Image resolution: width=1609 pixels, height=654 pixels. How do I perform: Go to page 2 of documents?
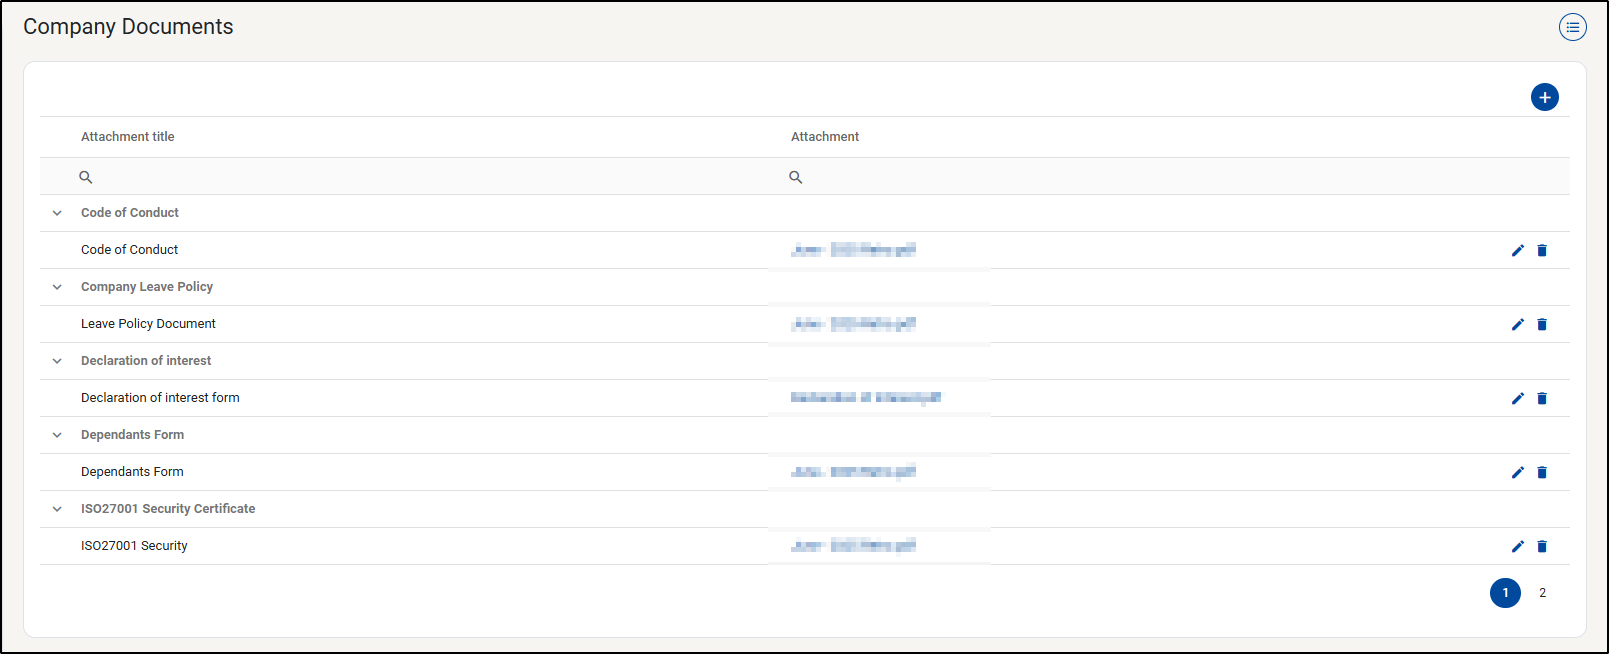coord(1542,593)
